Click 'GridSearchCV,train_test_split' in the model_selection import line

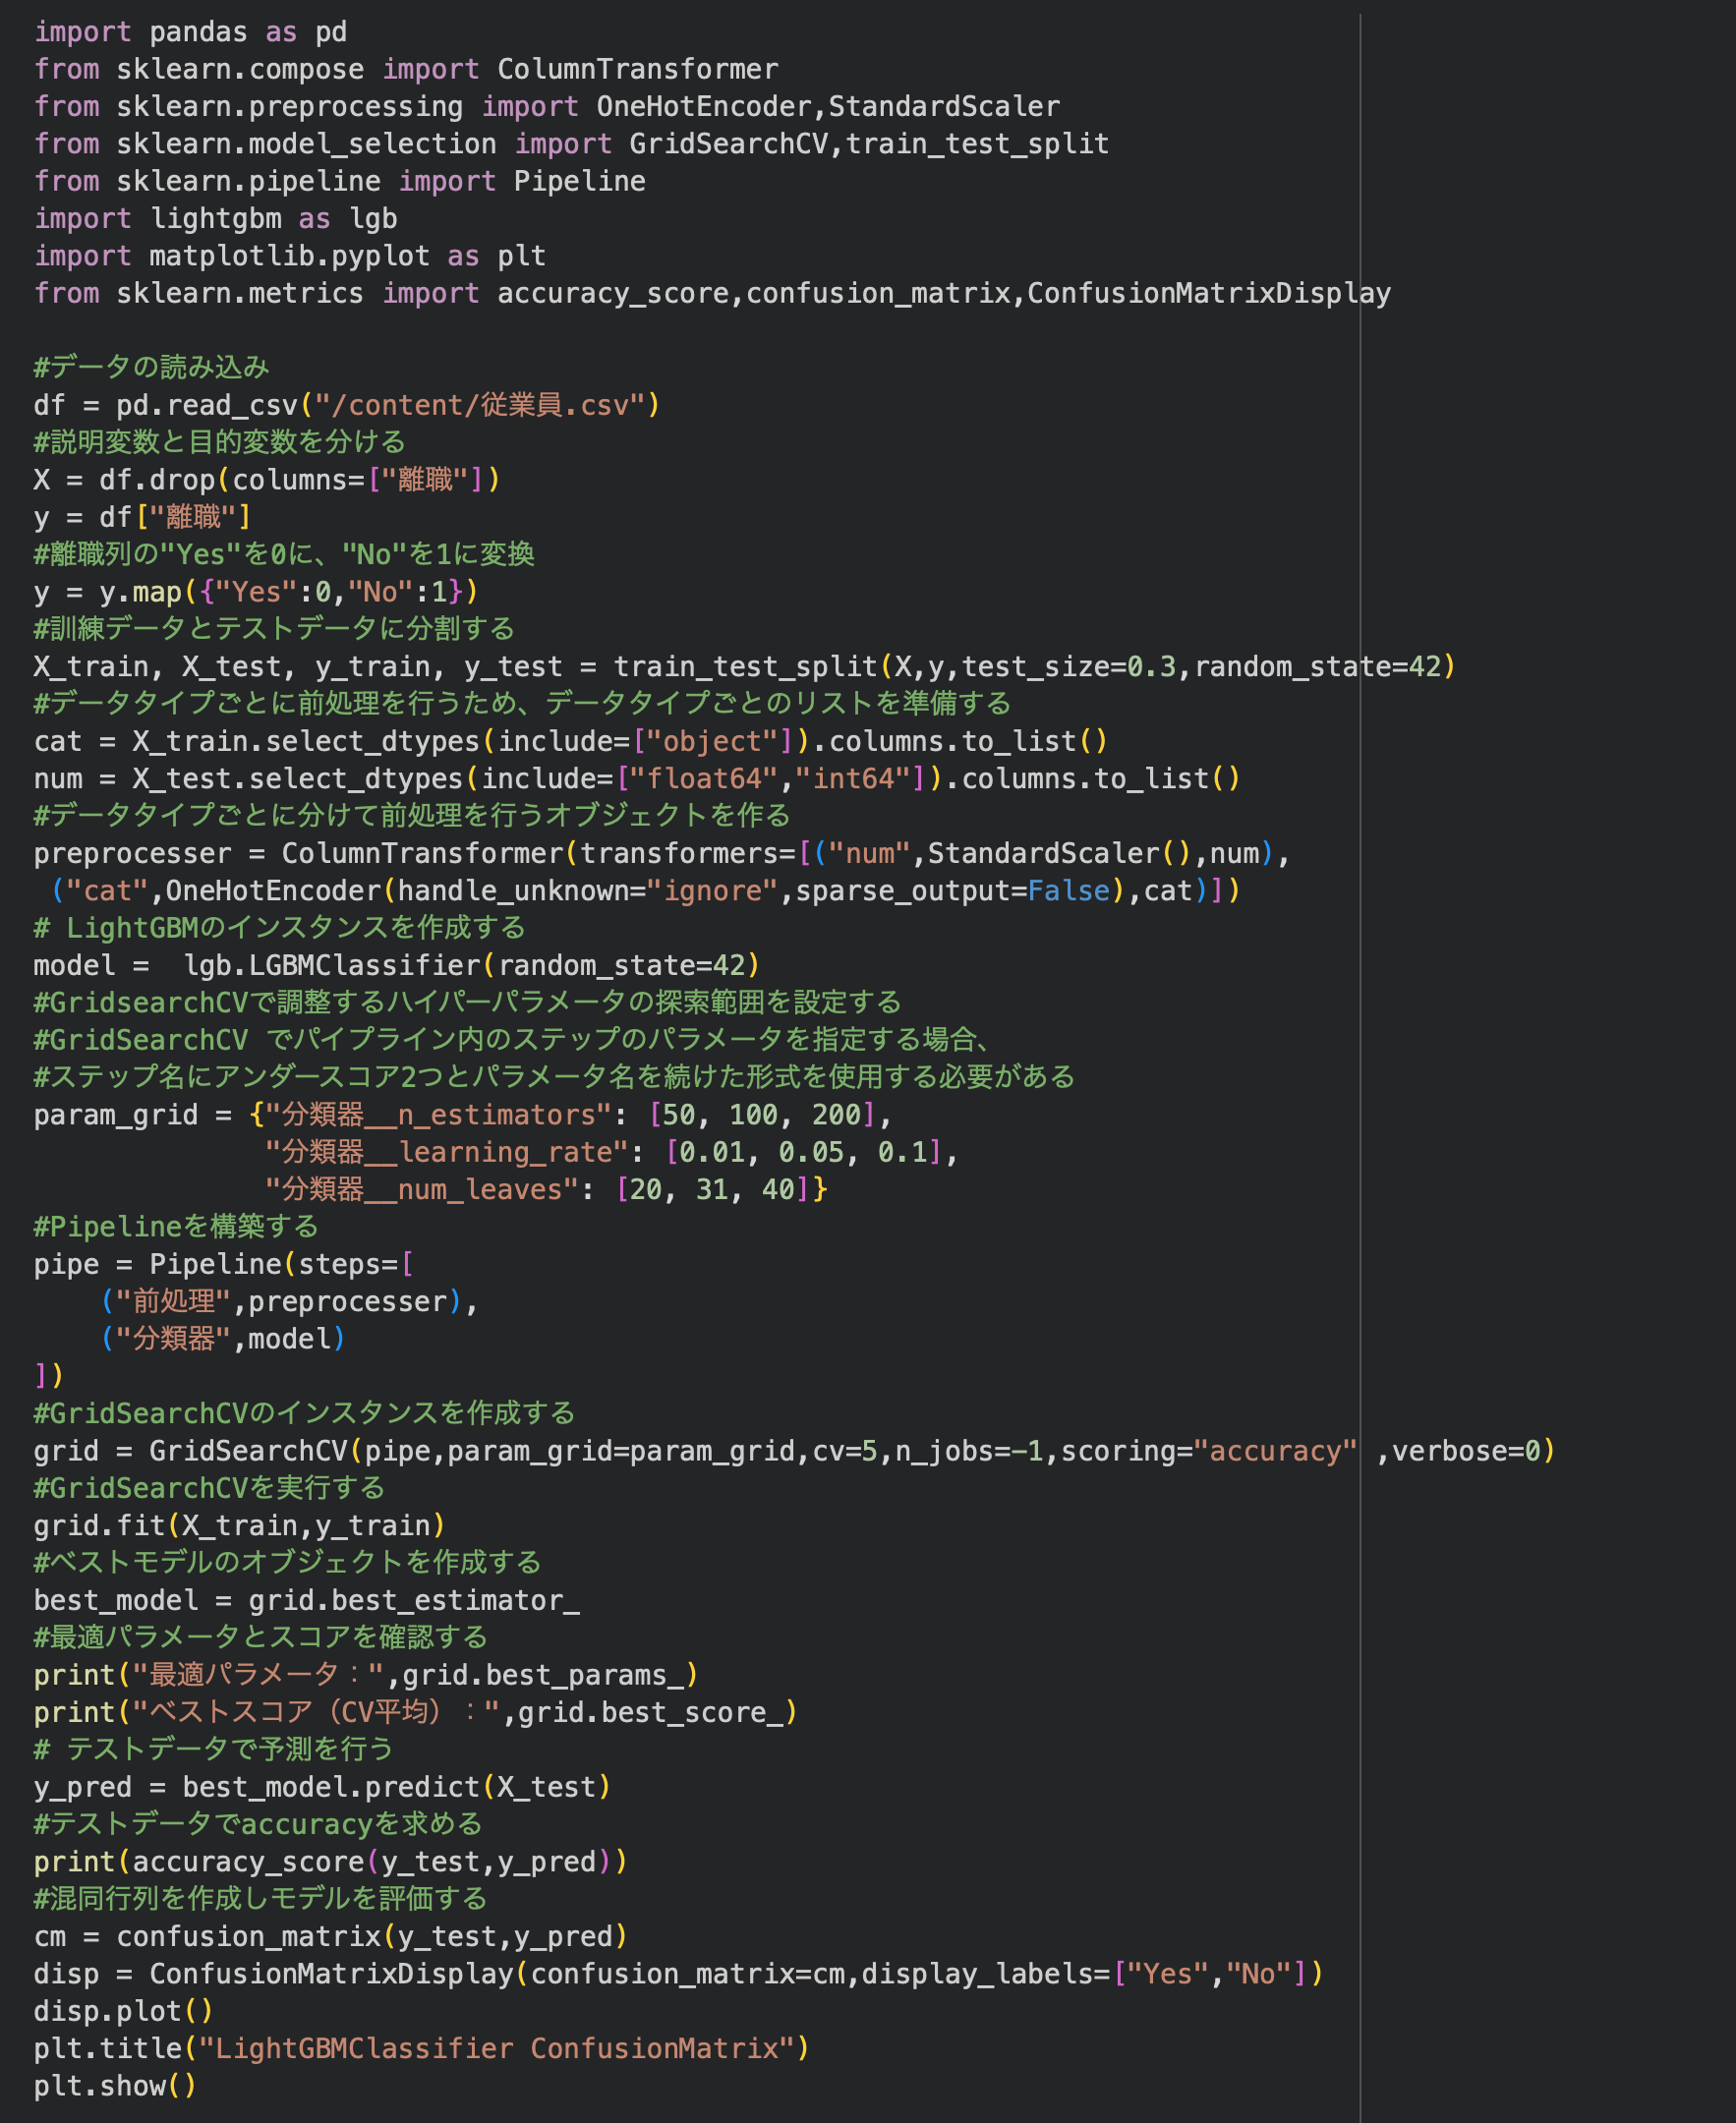868,144
